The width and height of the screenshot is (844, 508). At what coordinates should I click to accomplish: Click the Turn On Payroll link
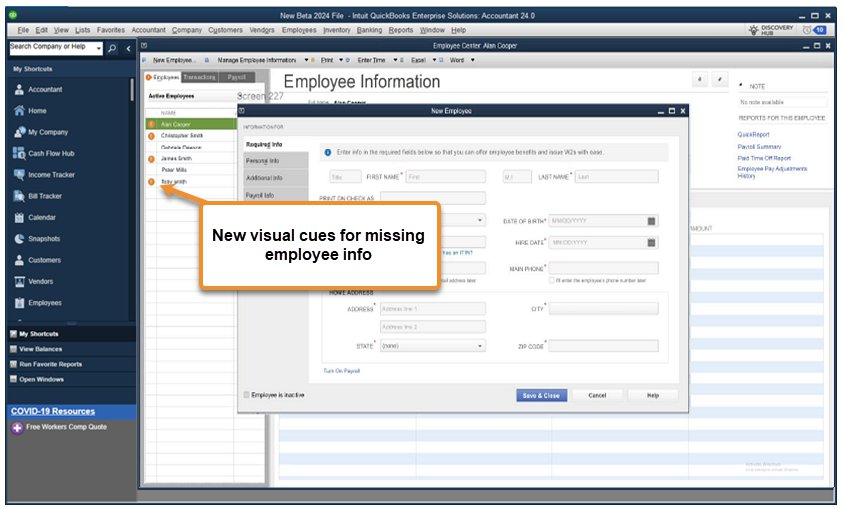pos(341,371)
